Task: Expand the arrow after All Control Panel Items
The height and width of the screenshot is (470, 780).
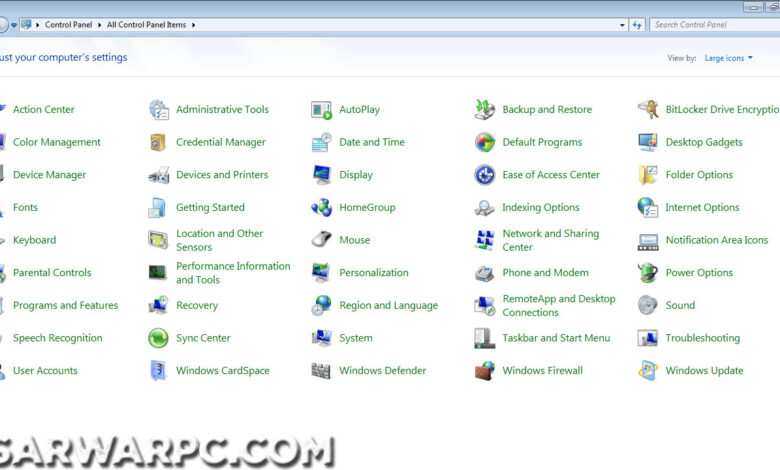Action: click(194, 25)
